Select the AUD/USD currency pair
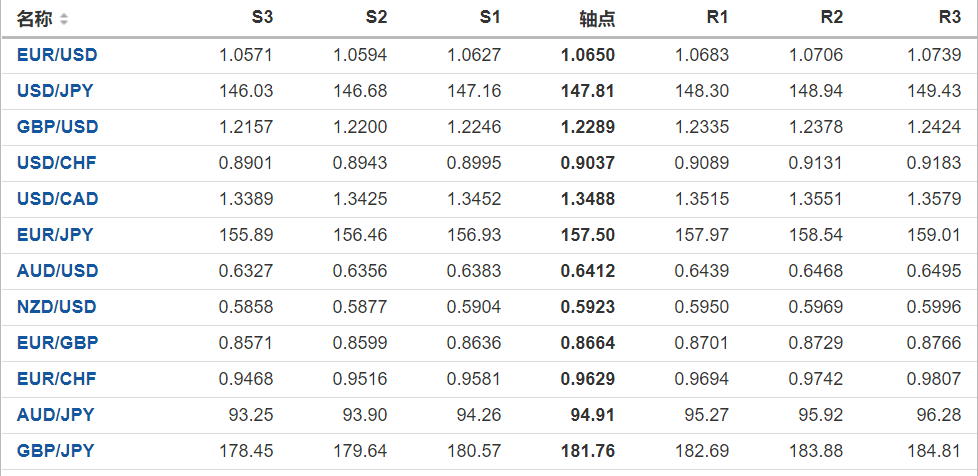This screenshot has width=978, height=476. coord(57,271)
